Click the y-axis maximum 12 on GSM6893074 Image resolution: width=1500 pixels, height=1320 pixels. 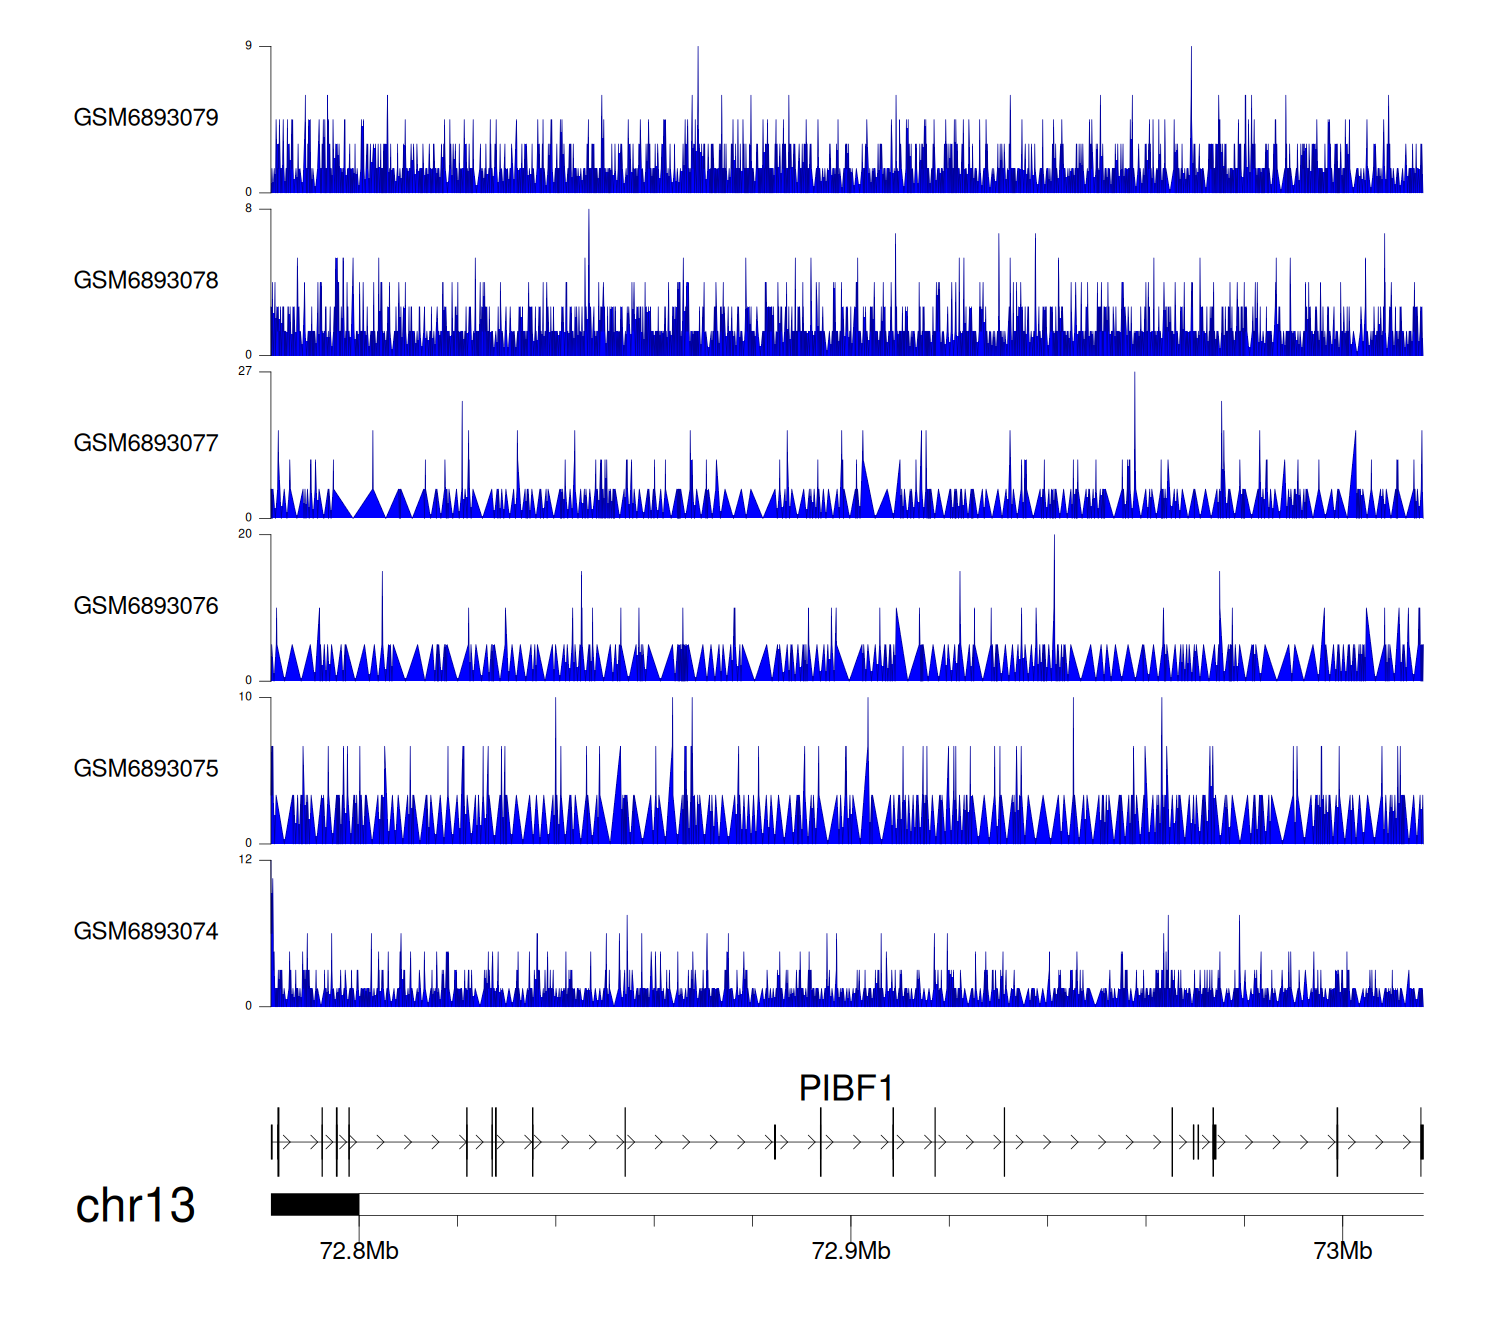[x=245, y=860]
